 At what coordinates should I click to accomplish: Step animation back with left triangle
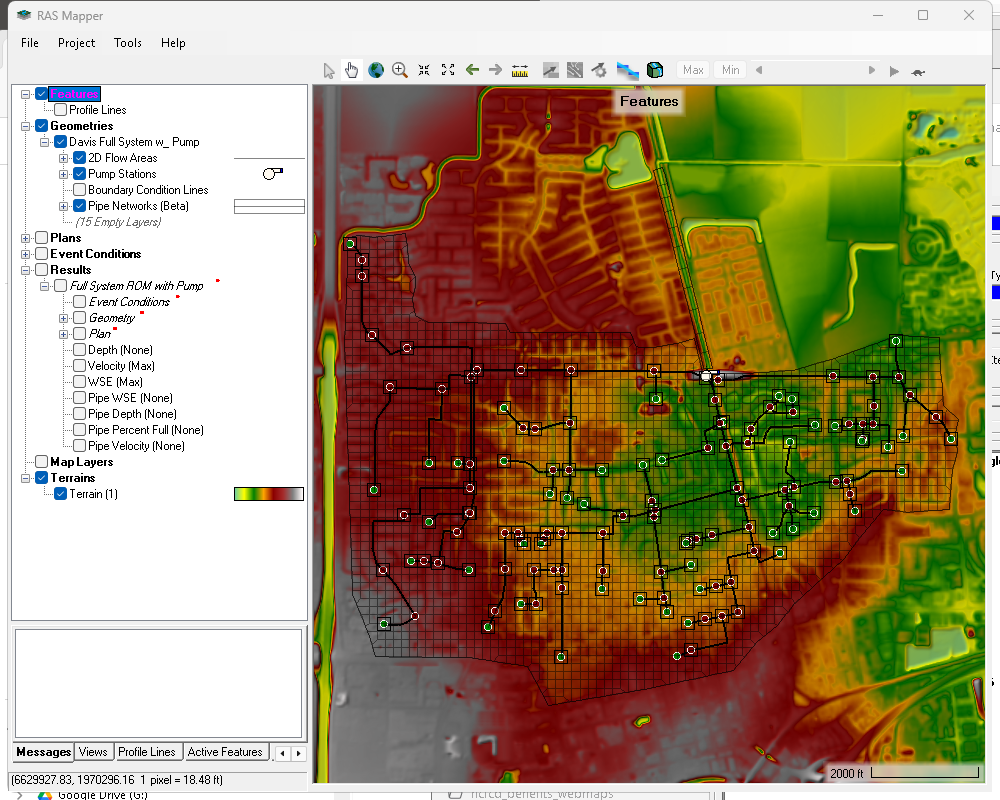pos(759,70)
